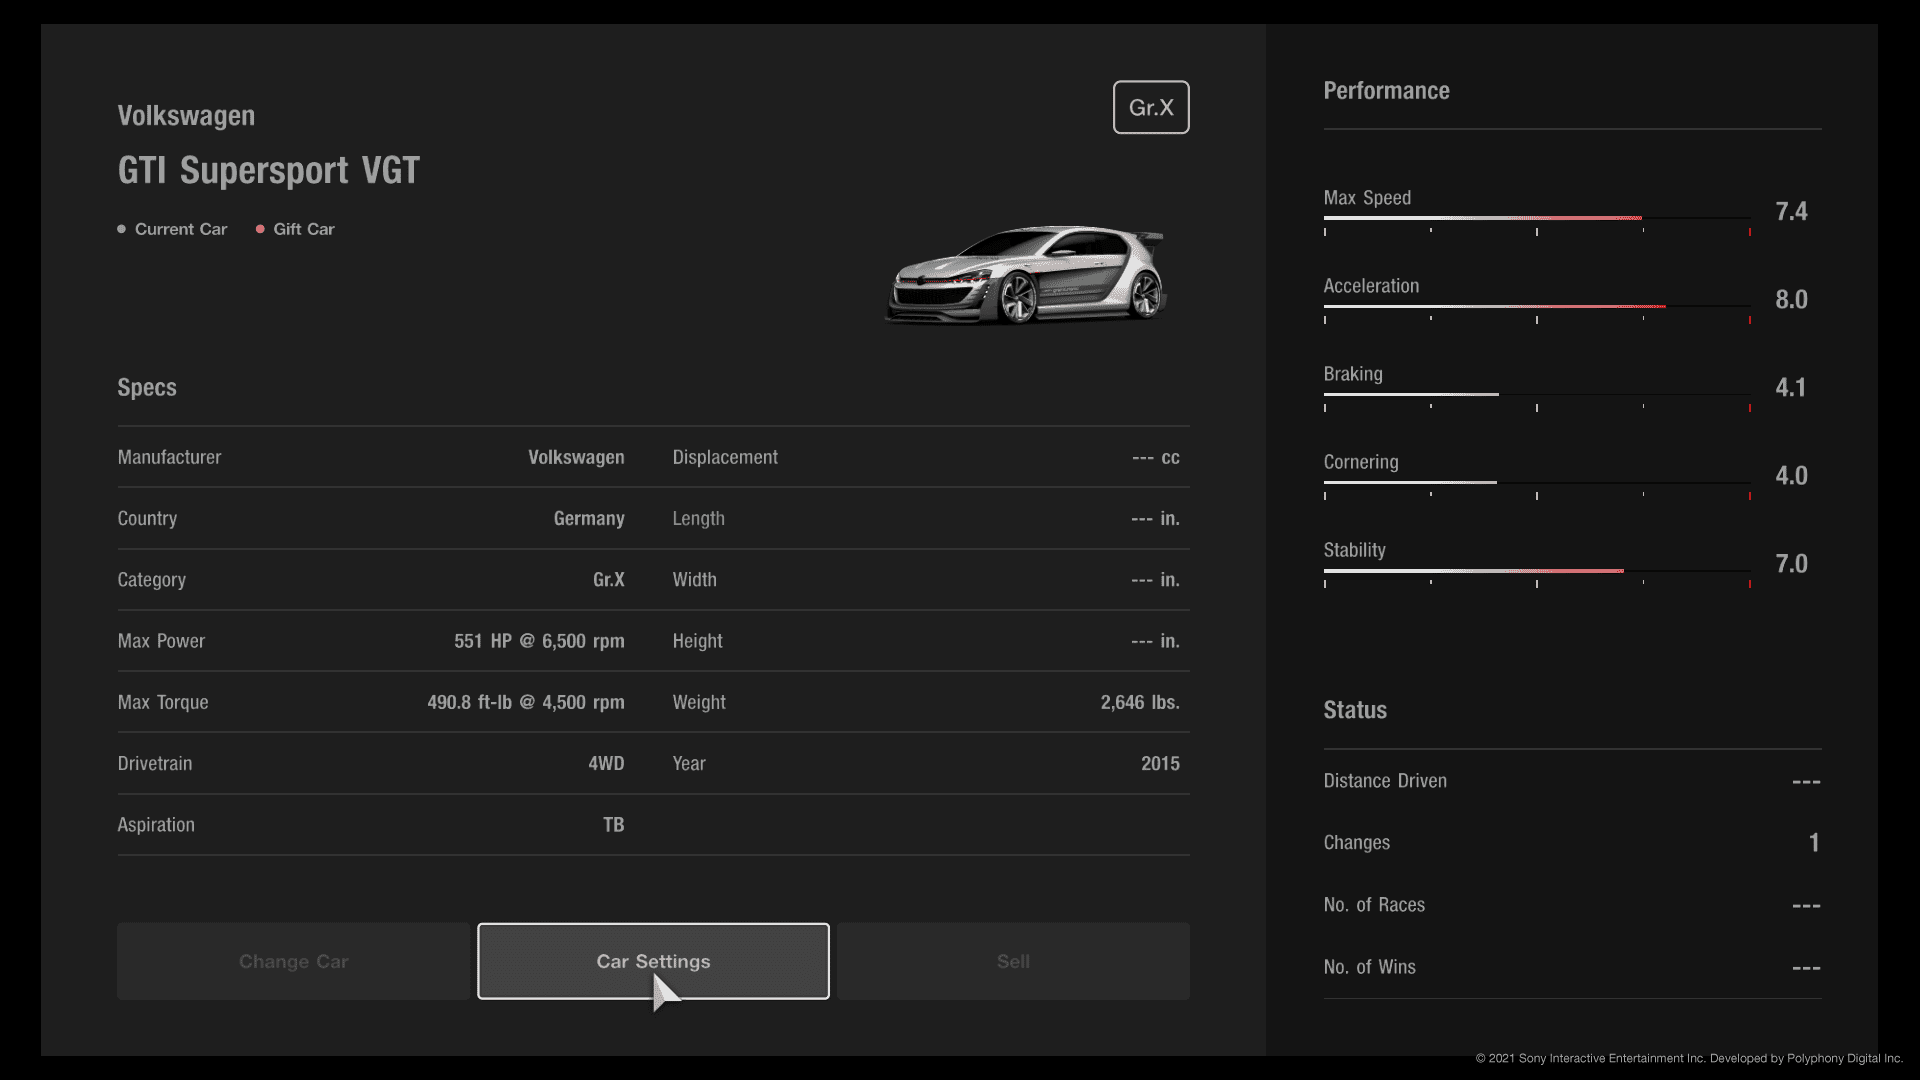Click the Max Power value 551 HP
Viewport: 1920px width, 1080px height.
[539, 641]
